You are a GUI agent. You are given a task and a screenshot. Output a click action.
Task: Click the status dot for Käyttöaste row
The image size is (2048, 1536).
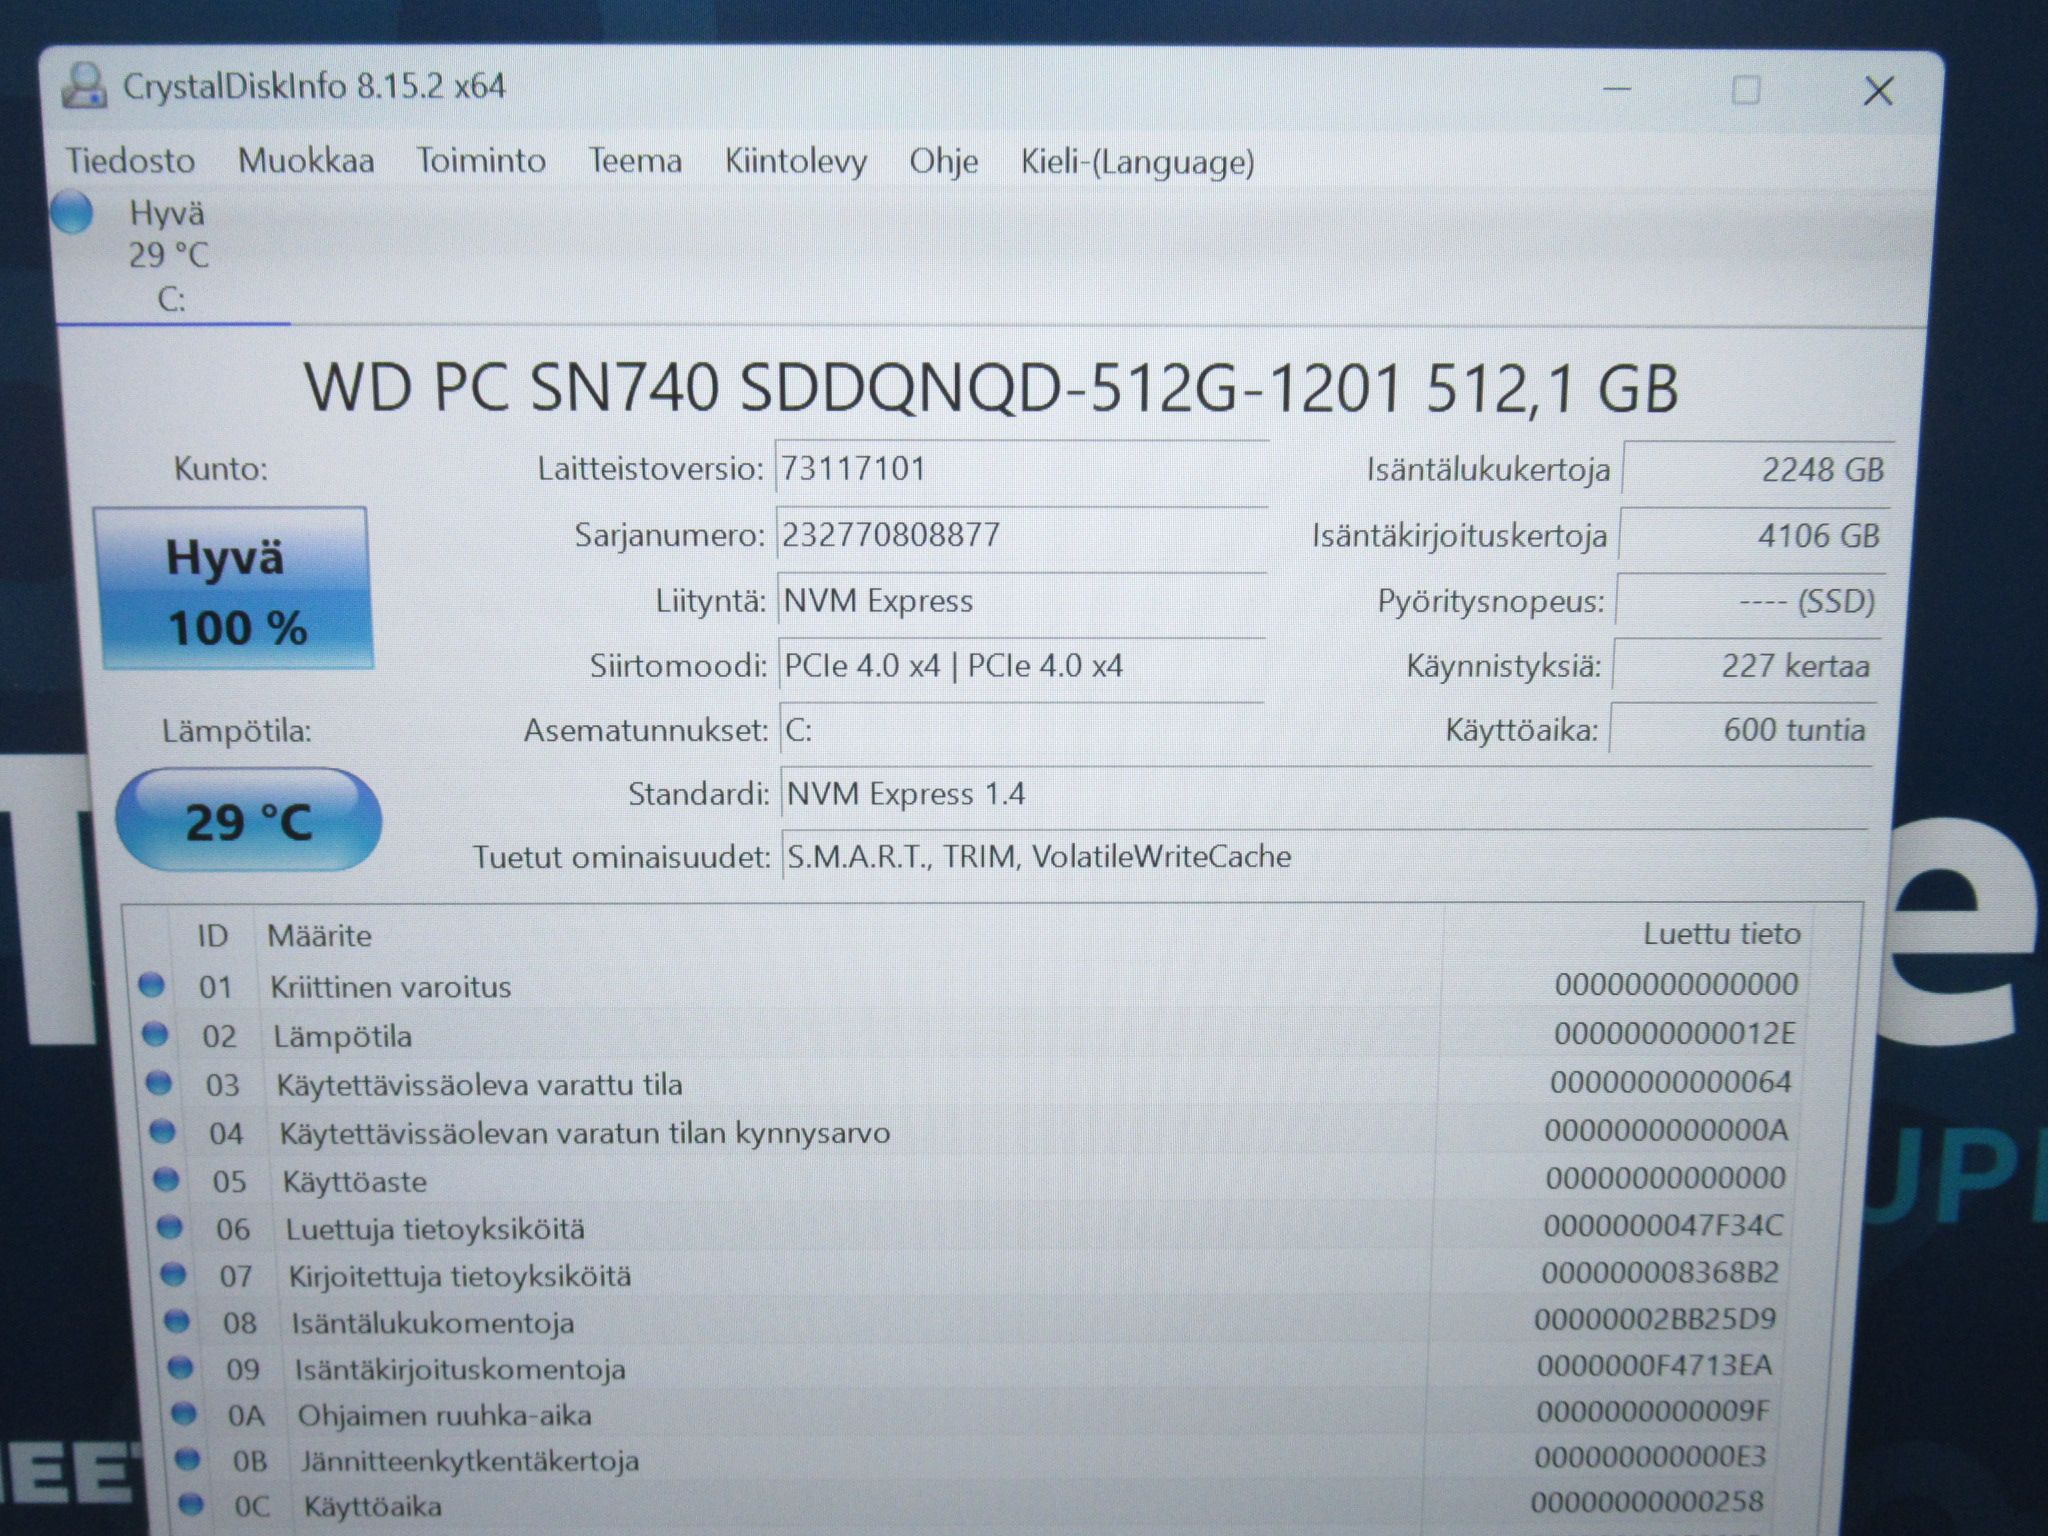pyautogui.click(x=165, y=1180)
